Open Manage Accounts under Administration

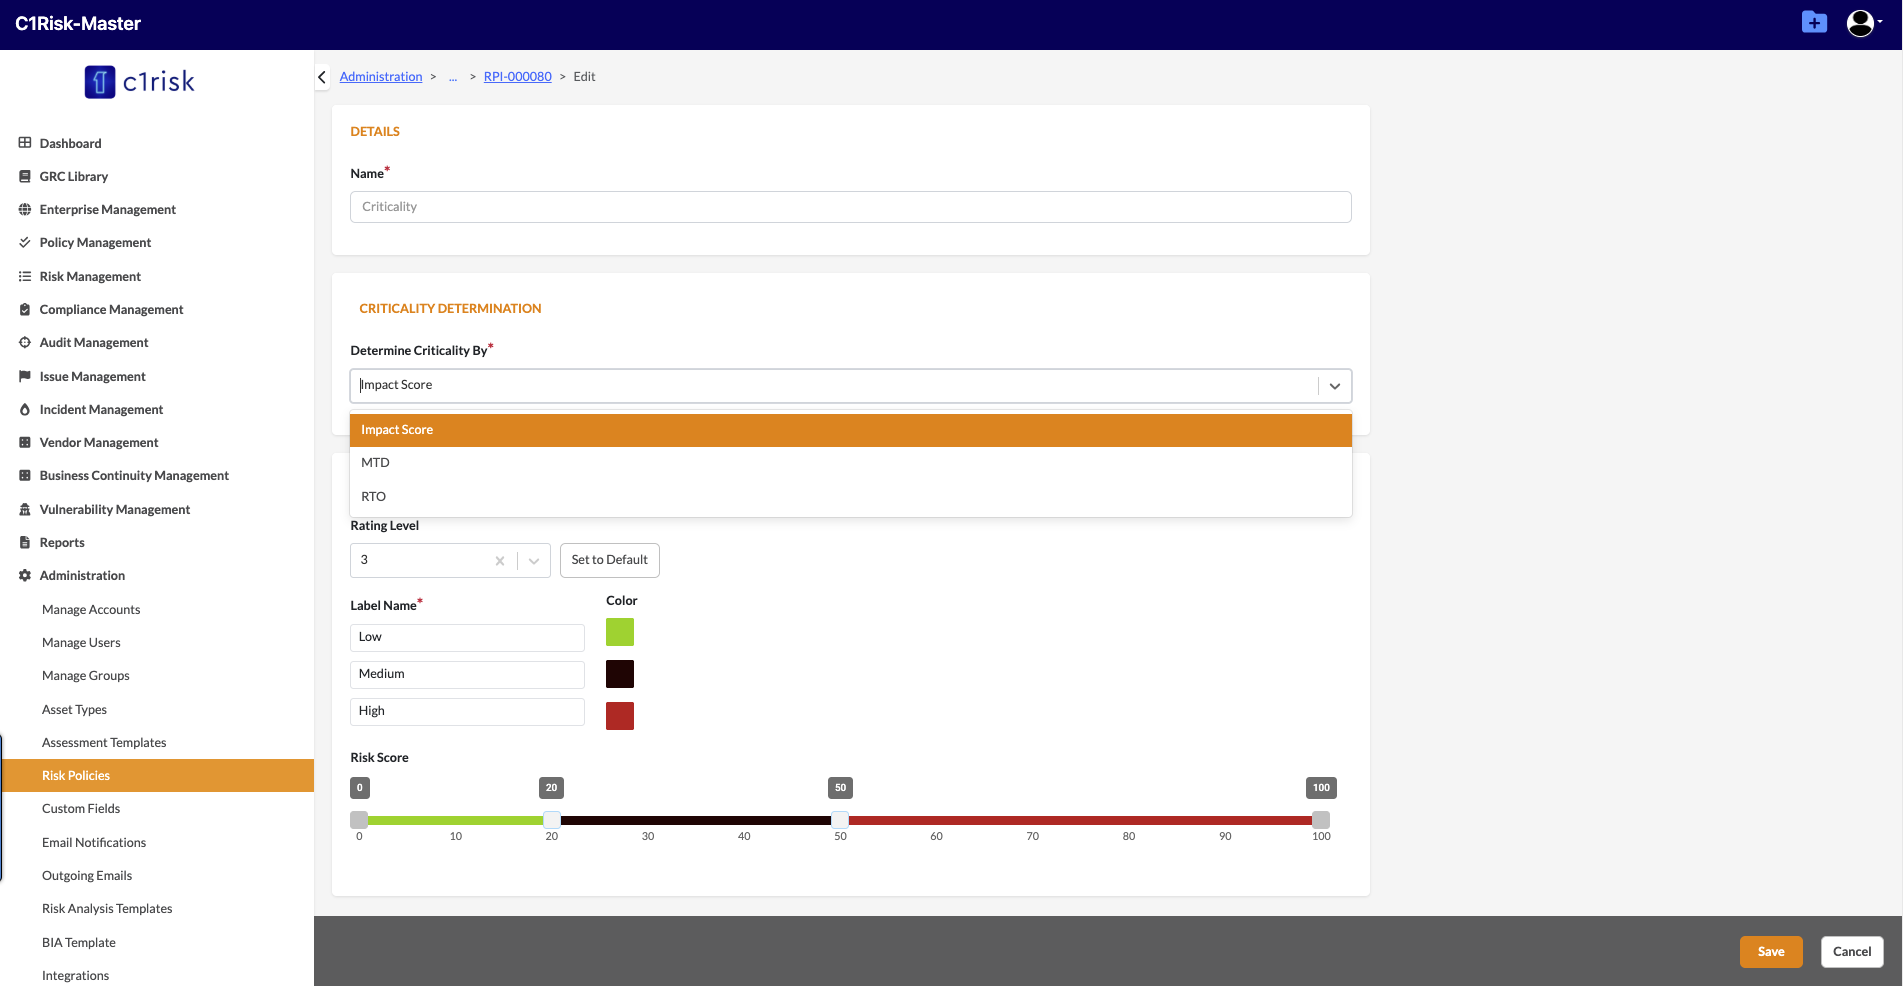(91, 609)
